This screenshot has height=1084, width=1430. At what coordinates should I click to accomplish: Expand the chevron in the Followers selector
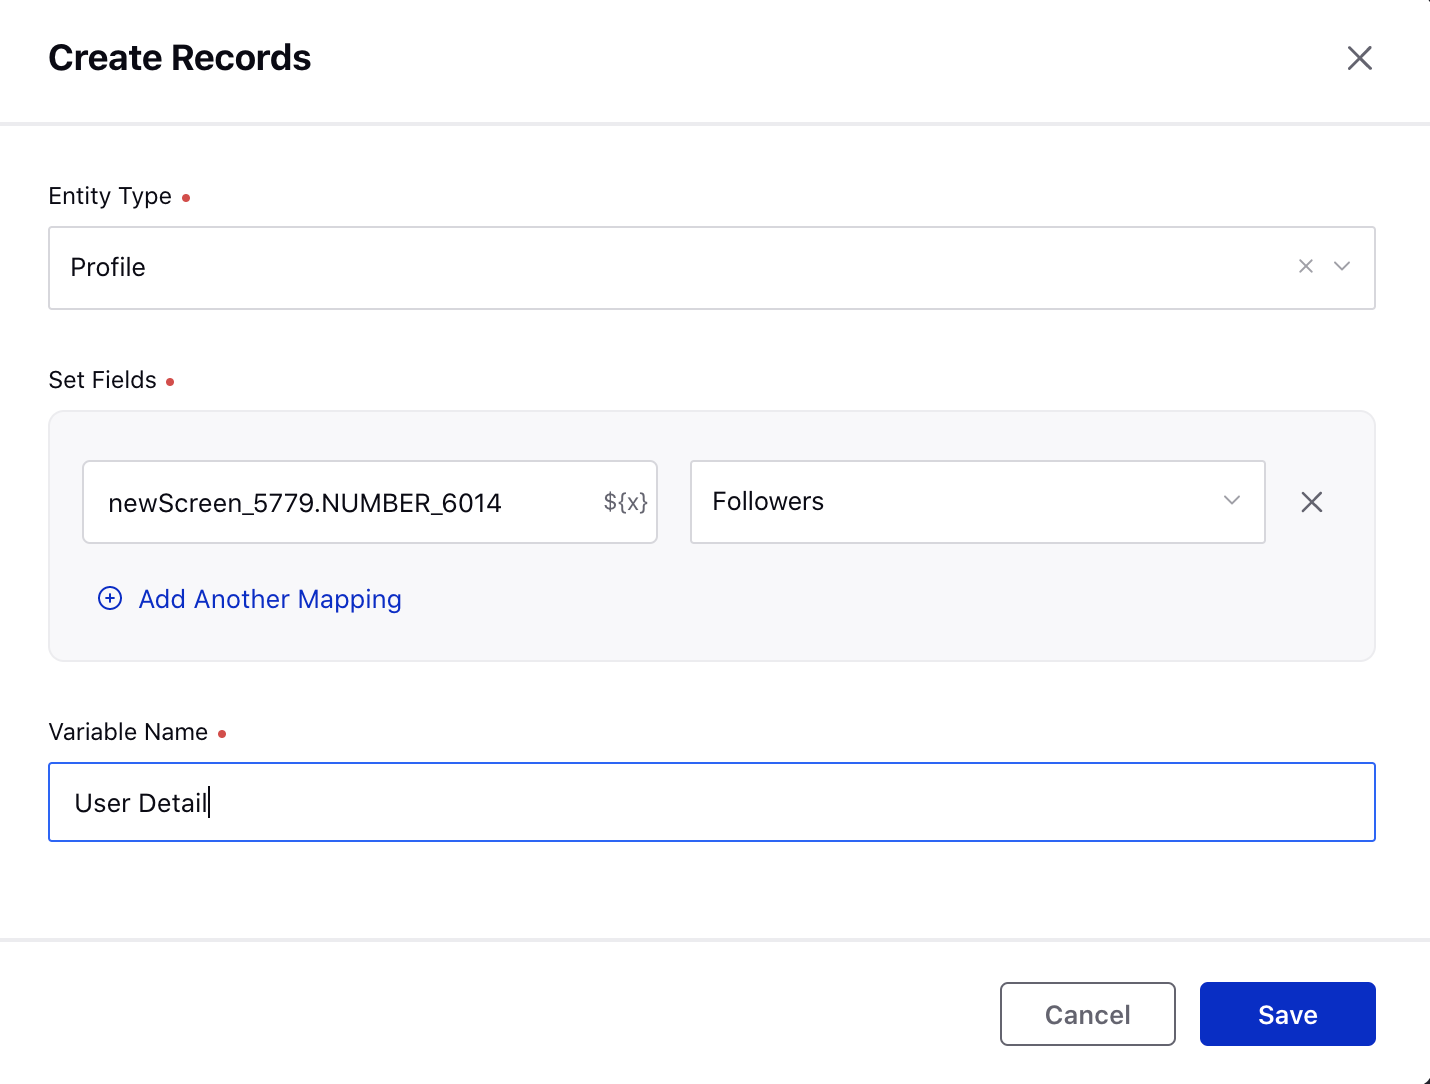[x=1232, y=501]
